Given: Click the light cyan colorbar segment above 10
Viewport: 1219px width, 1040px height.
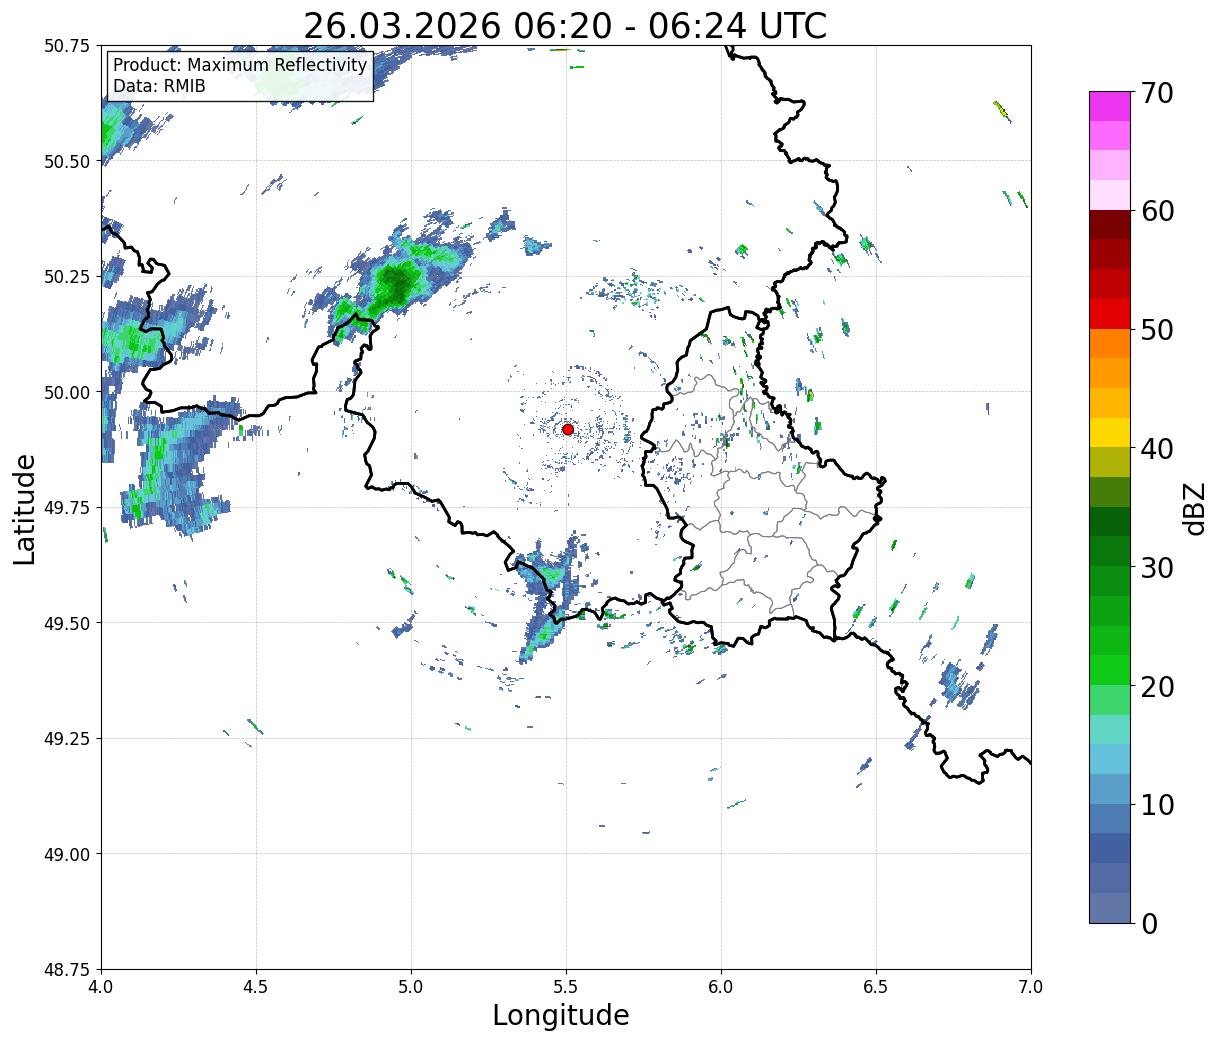Looking at the screenshot, I should pos(1110,760).
